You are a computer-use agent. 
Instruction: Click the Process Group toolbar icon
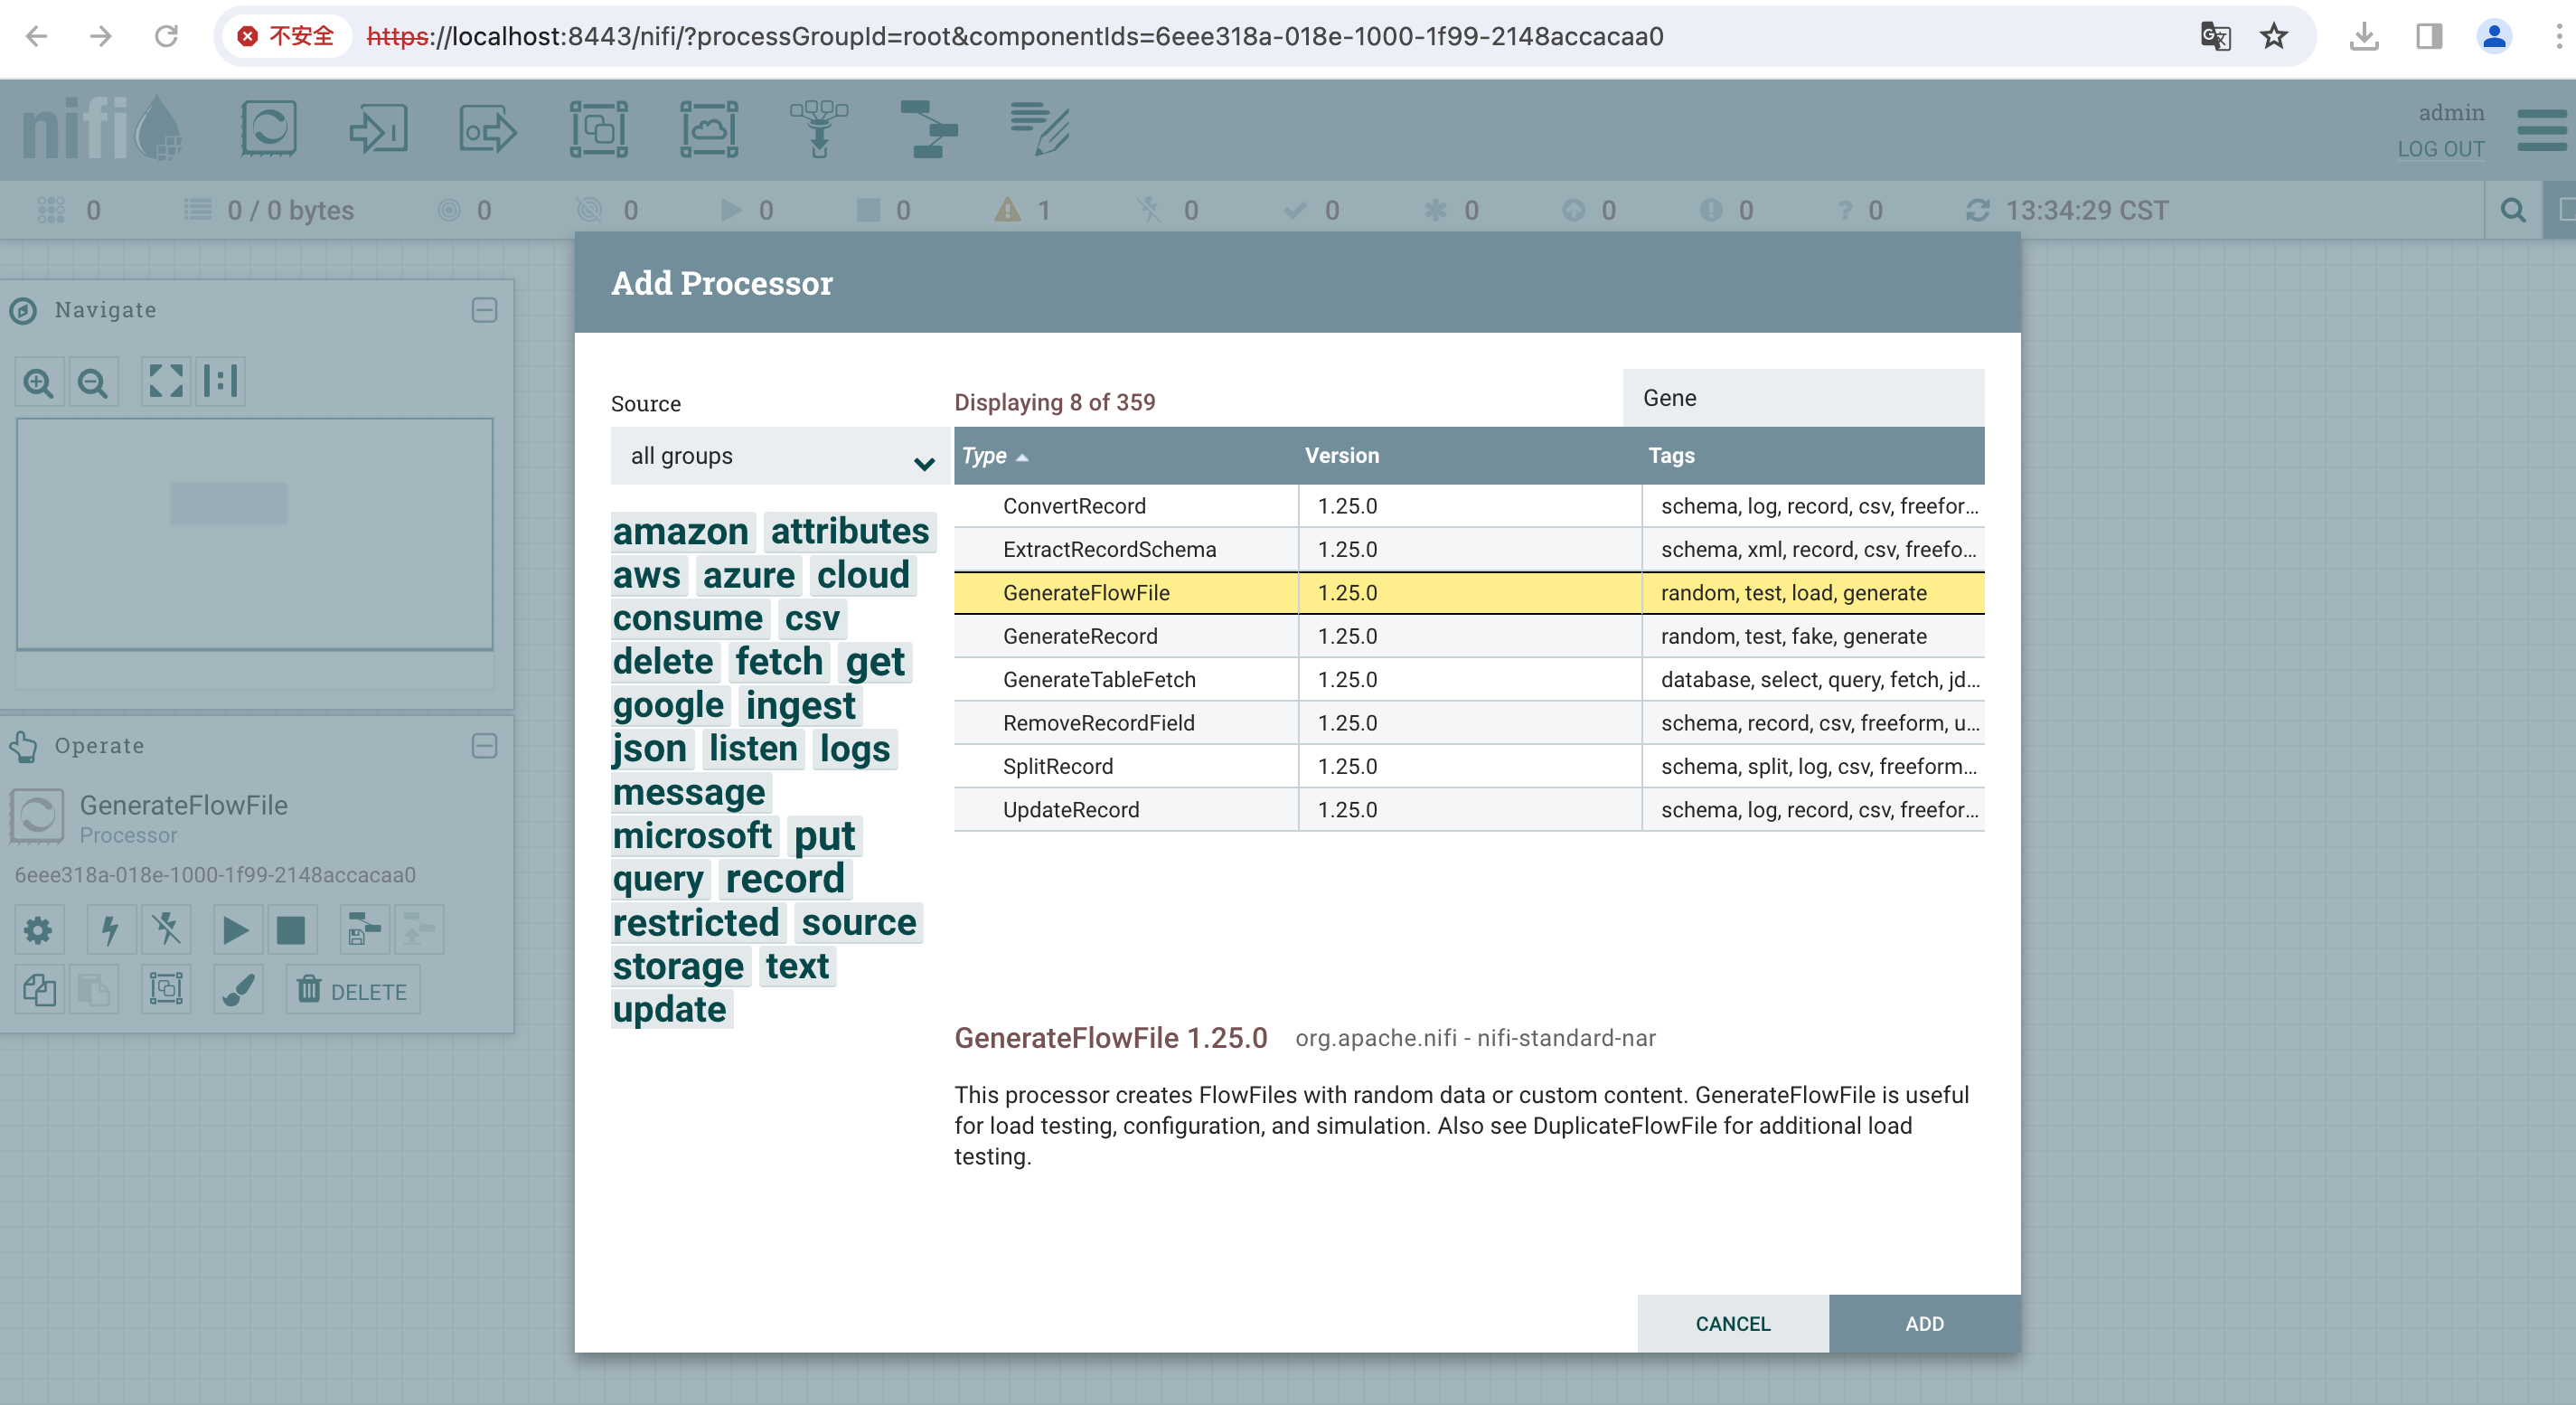click(599, 129)
